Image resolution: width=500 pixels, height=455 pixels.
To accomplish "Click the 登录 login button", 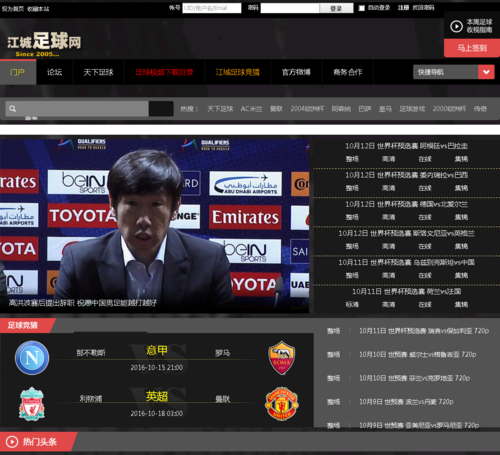I will 336,8.
